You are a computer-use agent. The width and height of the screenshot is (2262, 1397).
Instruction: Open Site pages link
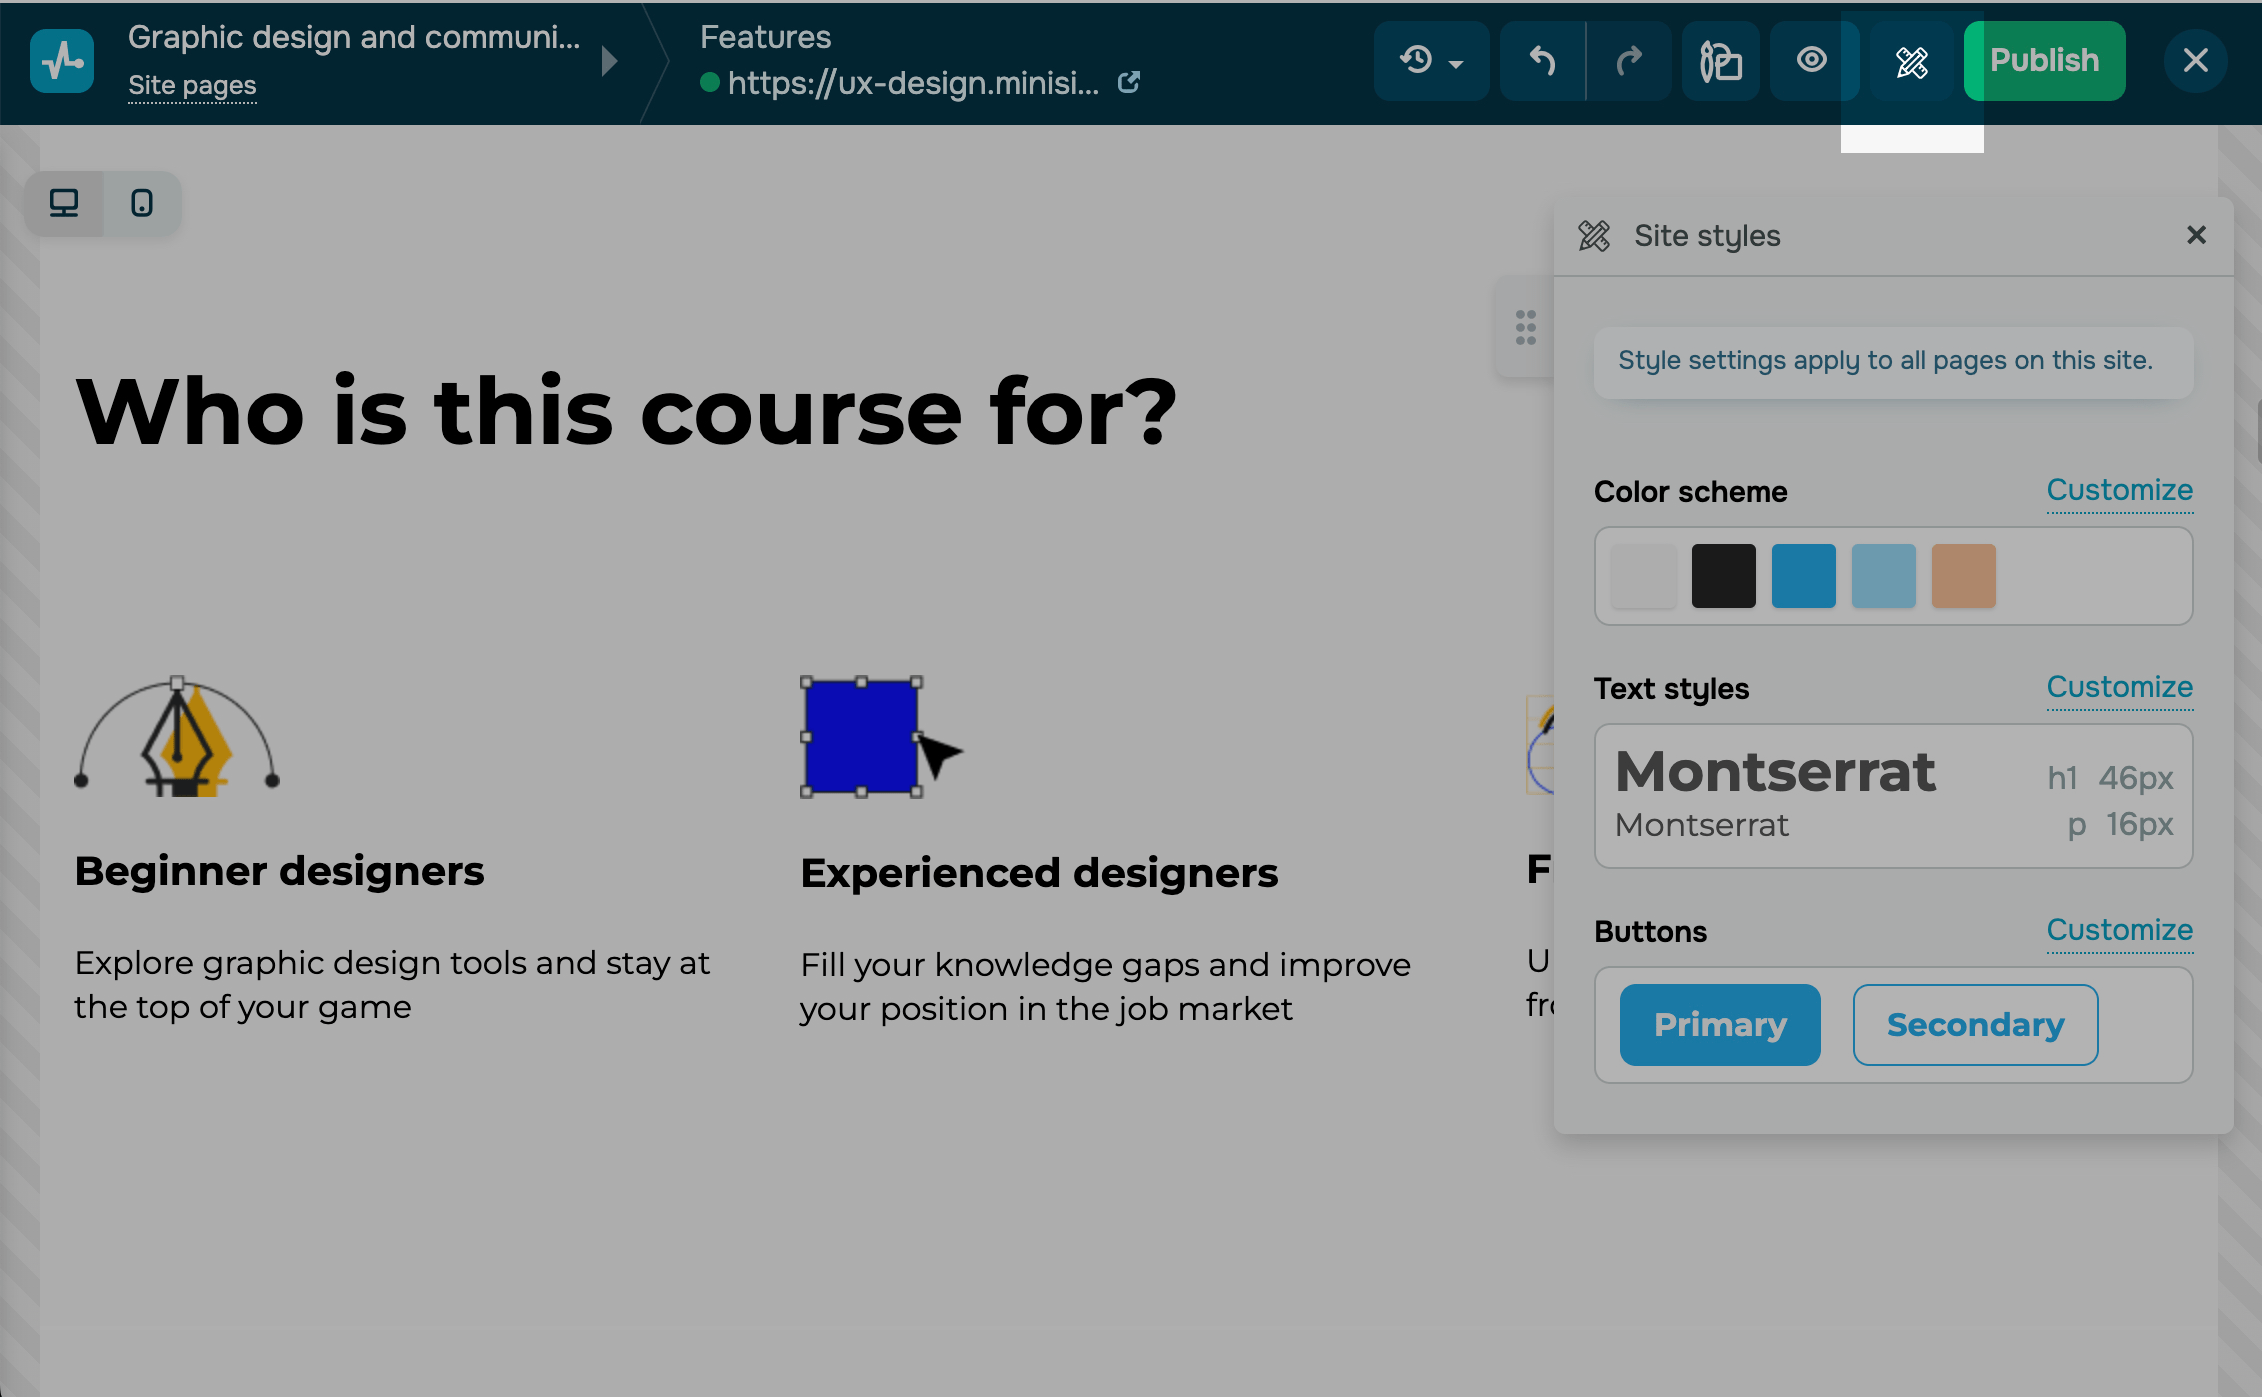[x=192, y=86]
